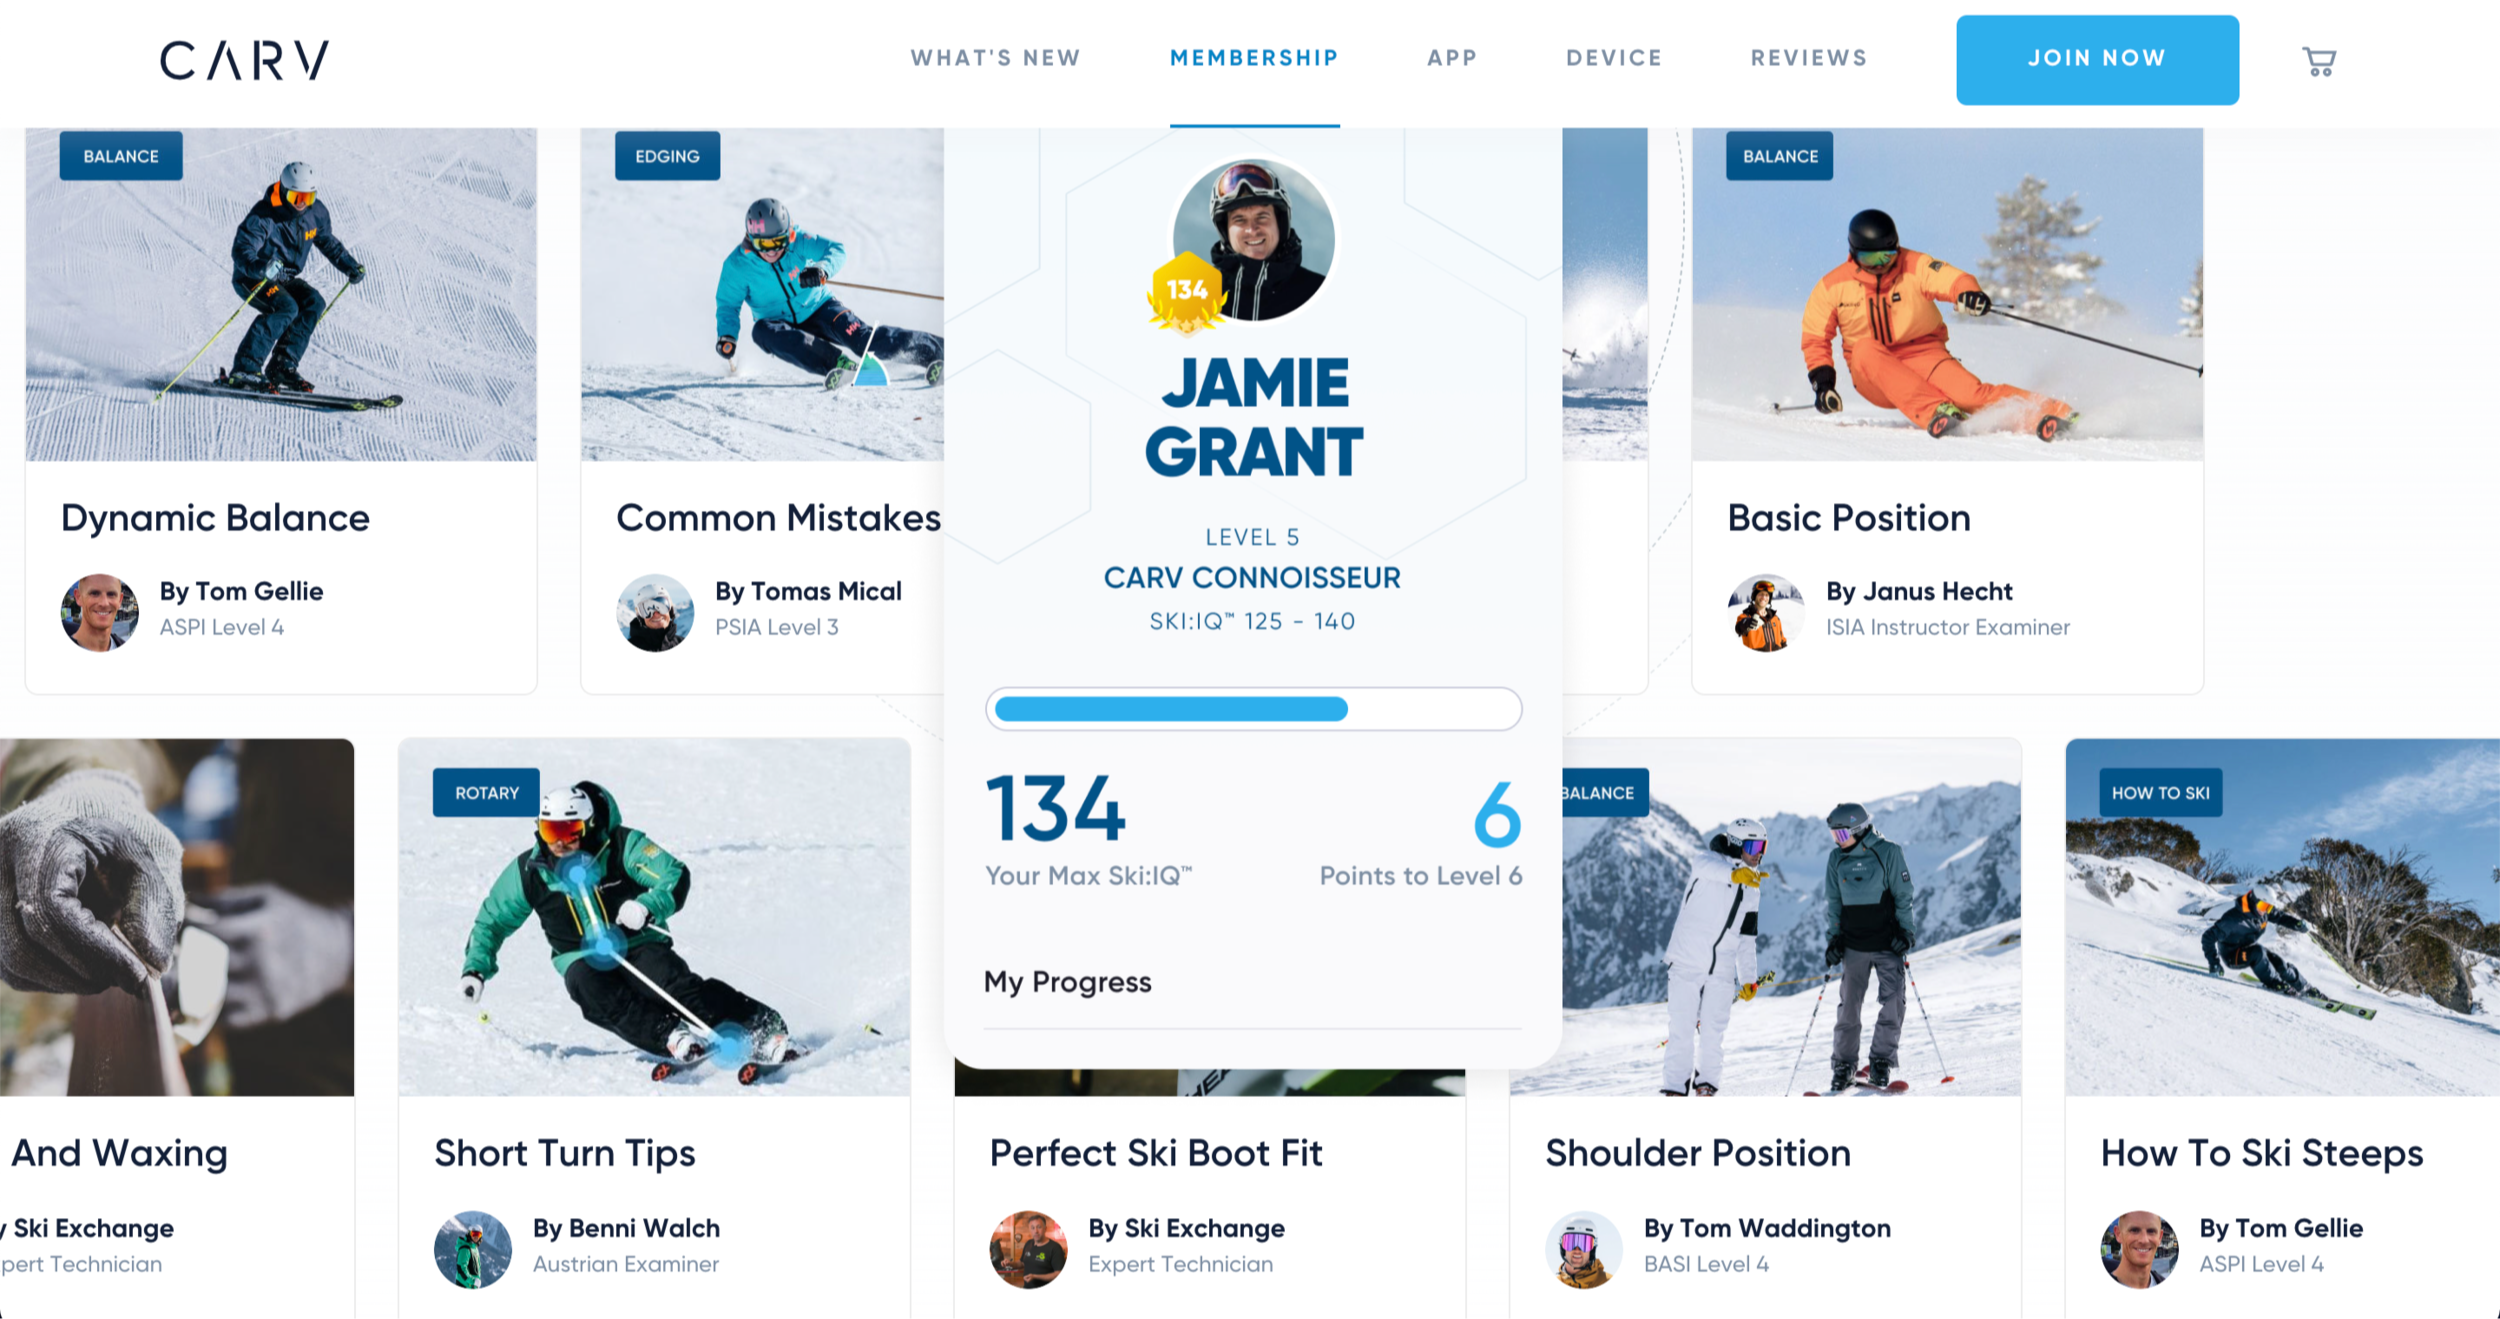Select the EDGING category tag
This screenshot has height=1319, width=2500.
pyautogui.click(x=667, y=156)
